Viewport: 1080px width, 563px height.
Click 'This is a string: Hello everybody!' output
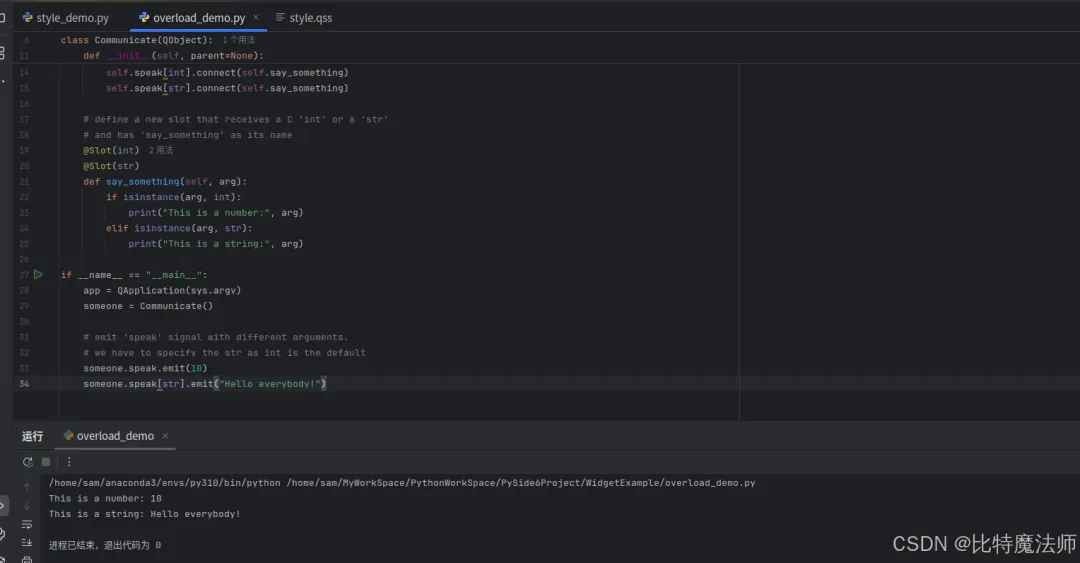coord(145,514)
